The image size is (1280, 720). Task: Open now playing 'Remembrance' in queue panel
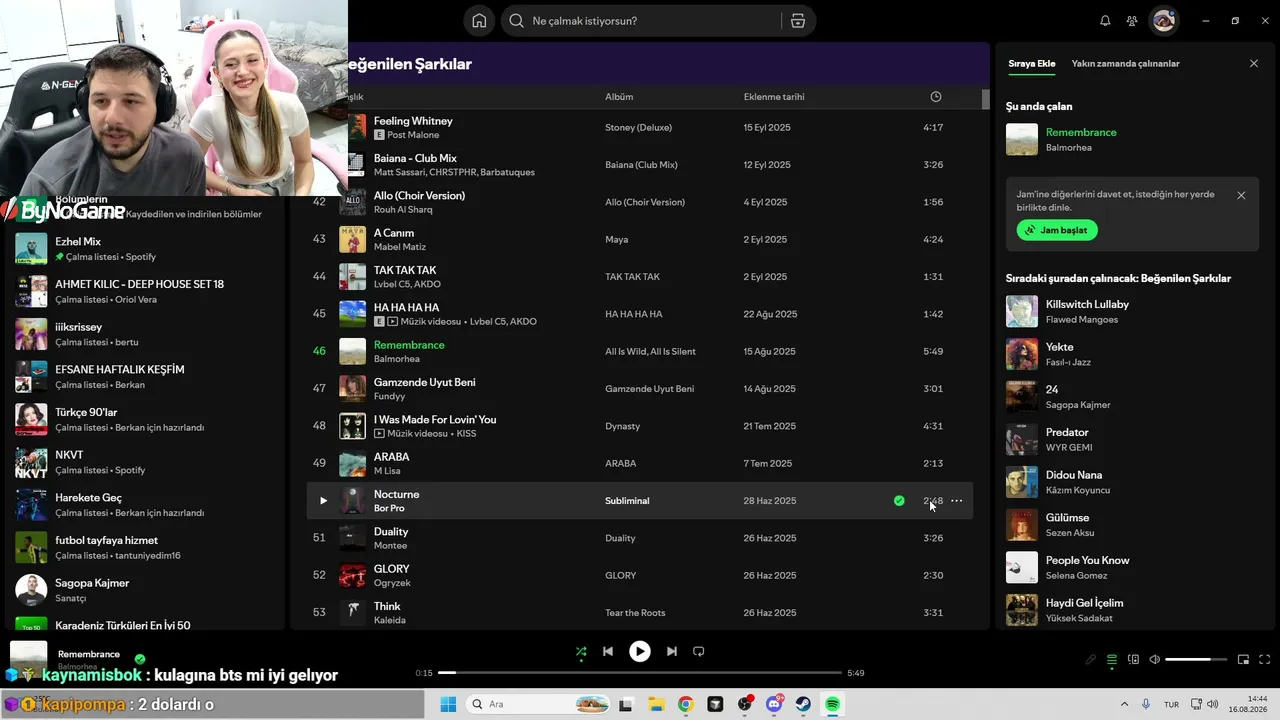(x=1132, y=139)
